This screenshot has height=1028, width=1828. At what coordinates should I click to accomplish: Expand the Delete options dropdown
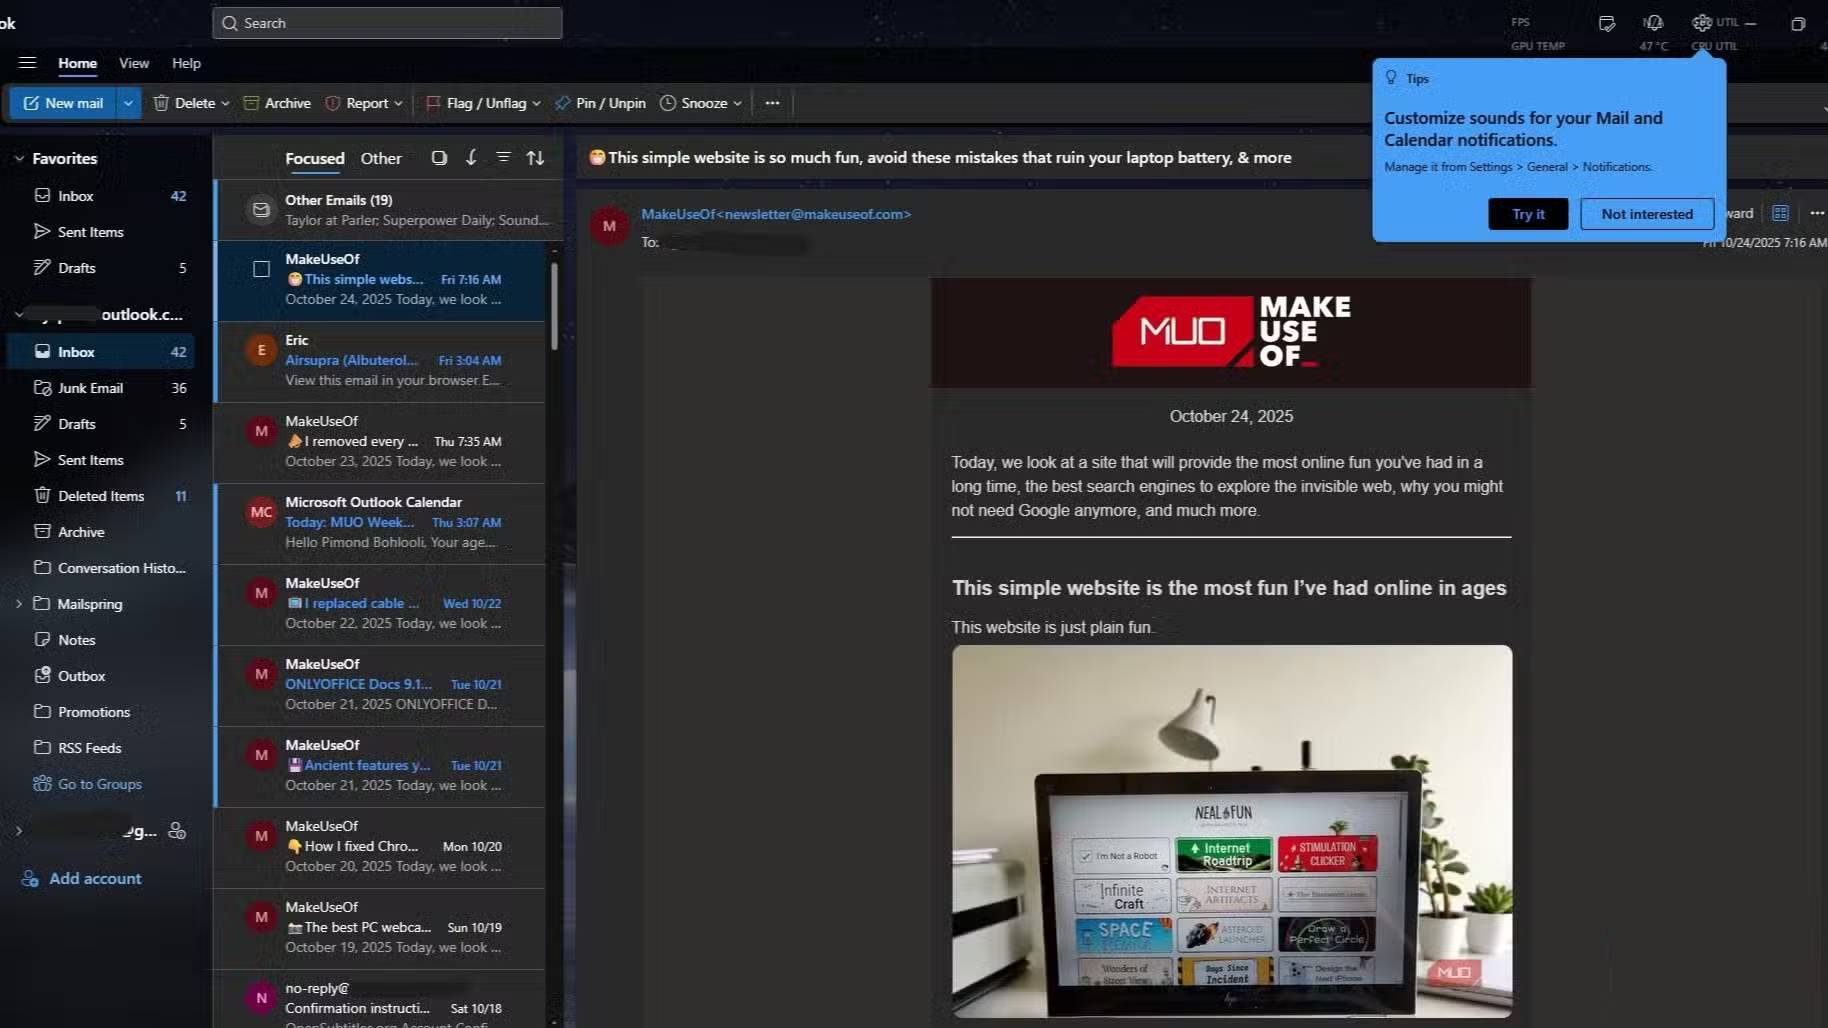225,103
